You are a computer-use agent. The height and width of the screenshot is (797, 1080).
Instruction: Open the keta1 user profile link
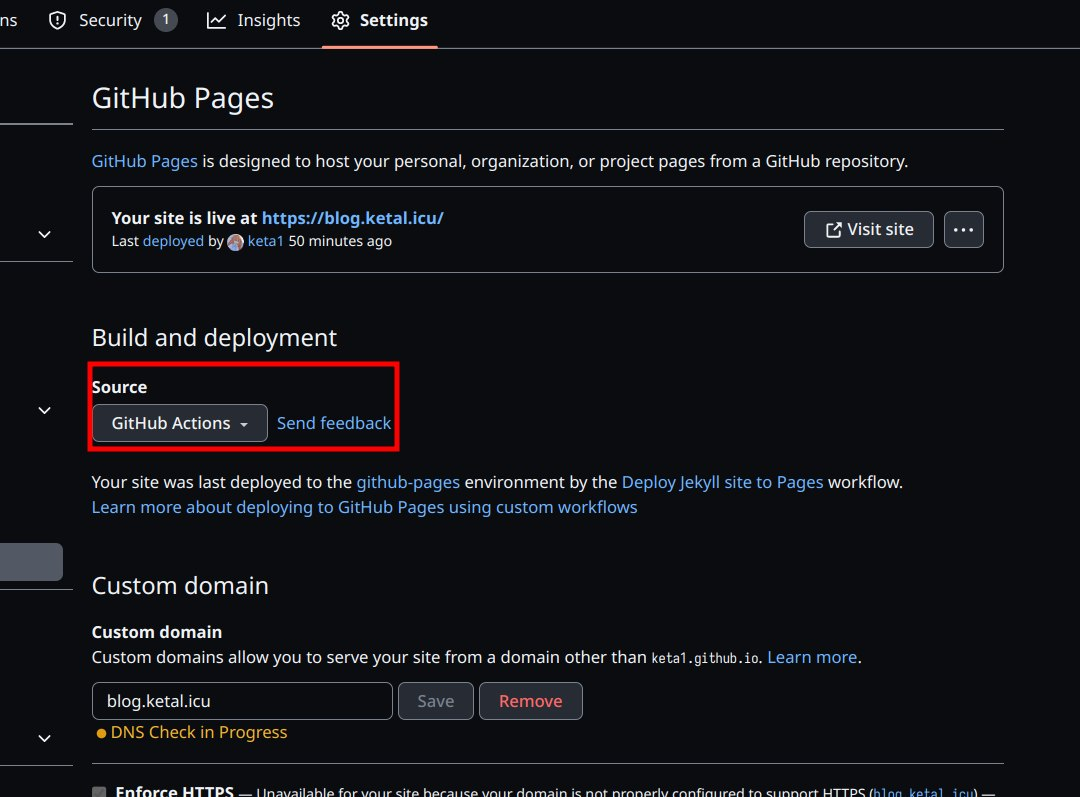(265, 241)
